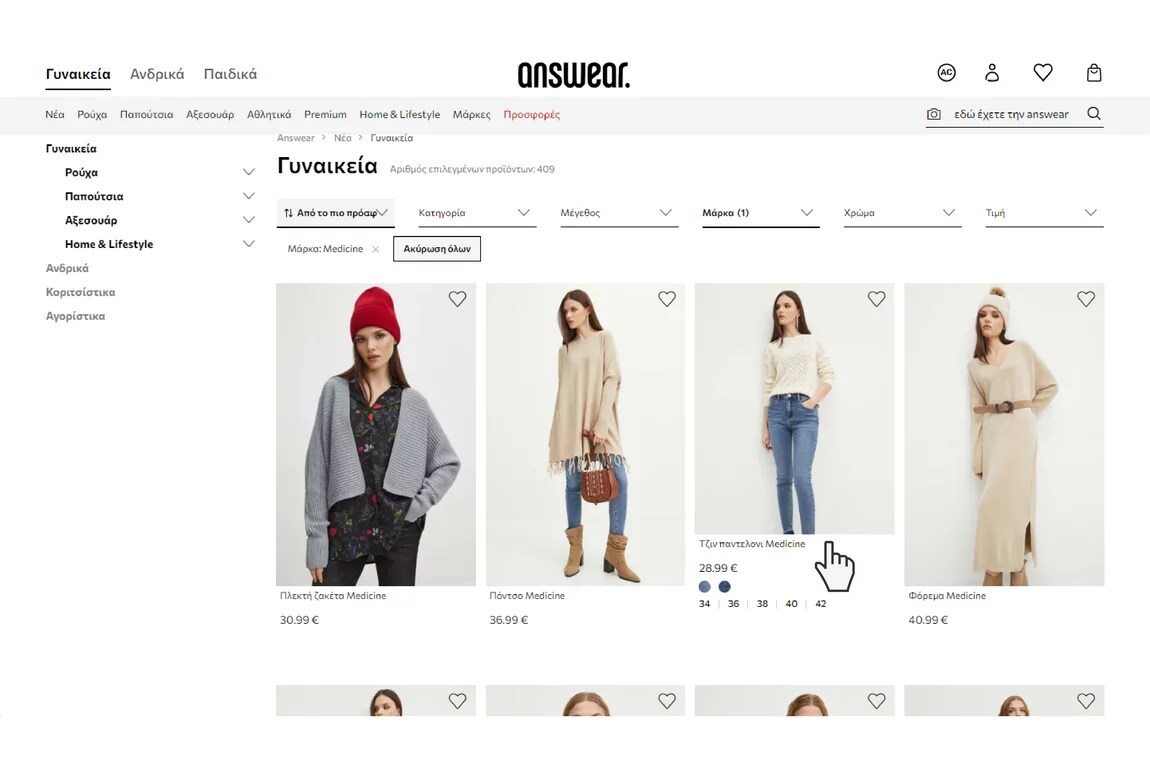Click the Ακύρωση όλων button
The width and height of the screenshot is (1150, 767).
coord(437,249)
